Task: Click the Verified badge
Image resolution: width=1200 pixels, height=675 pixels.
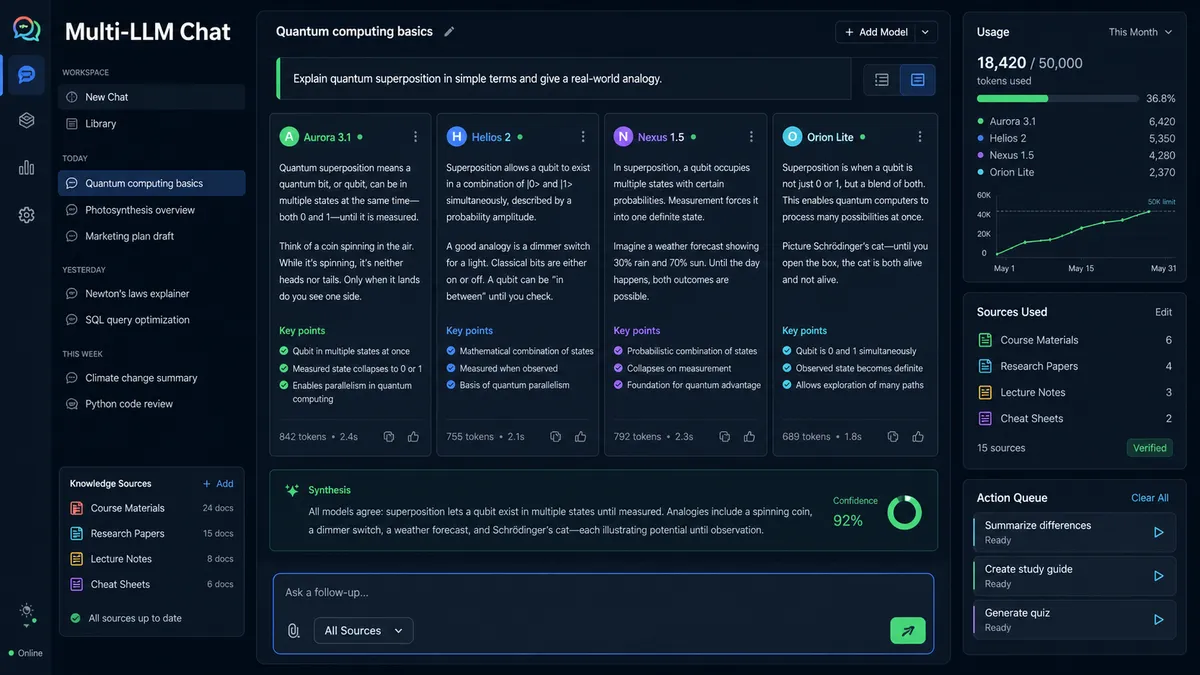Action: click(1150, 448)
